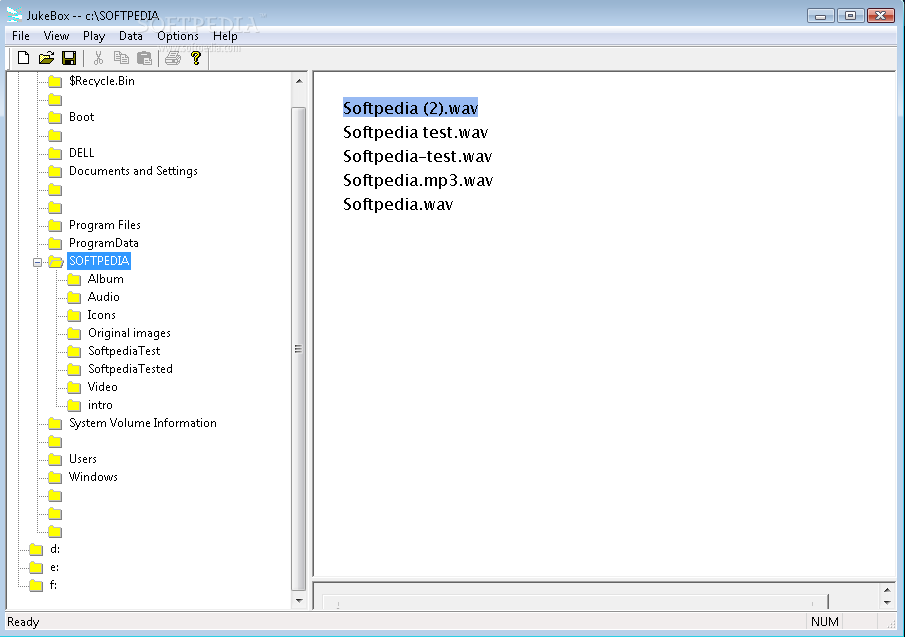Select Softpedia (2).wav in the file list

click(410, 108)
